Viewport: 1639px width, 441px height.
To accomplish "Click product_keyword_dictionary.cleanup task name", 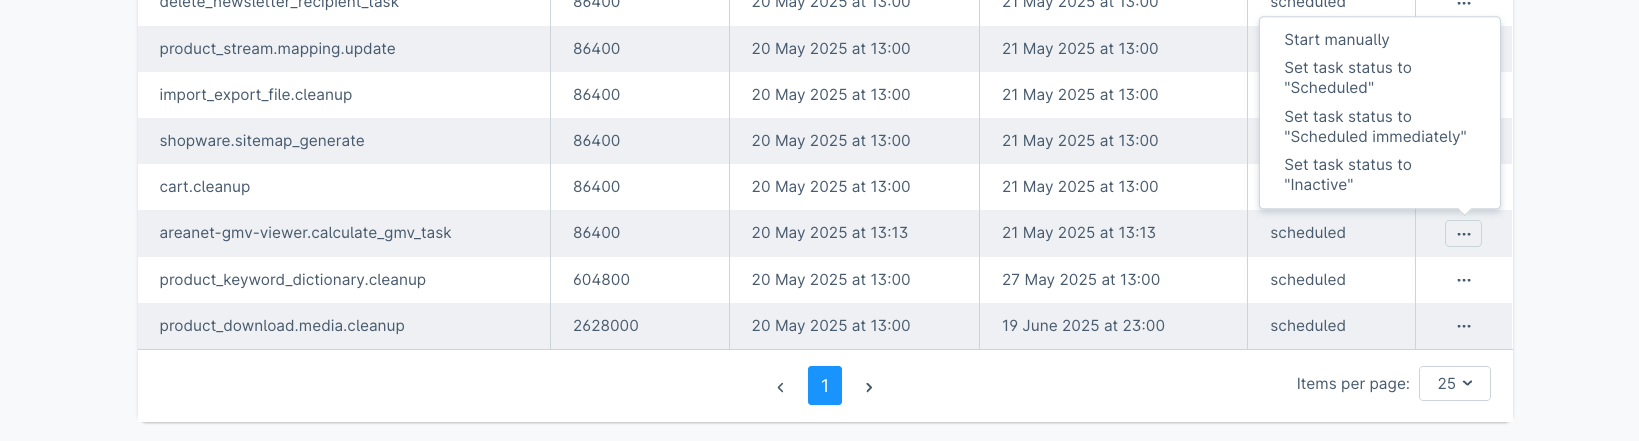I will [292, 280].
